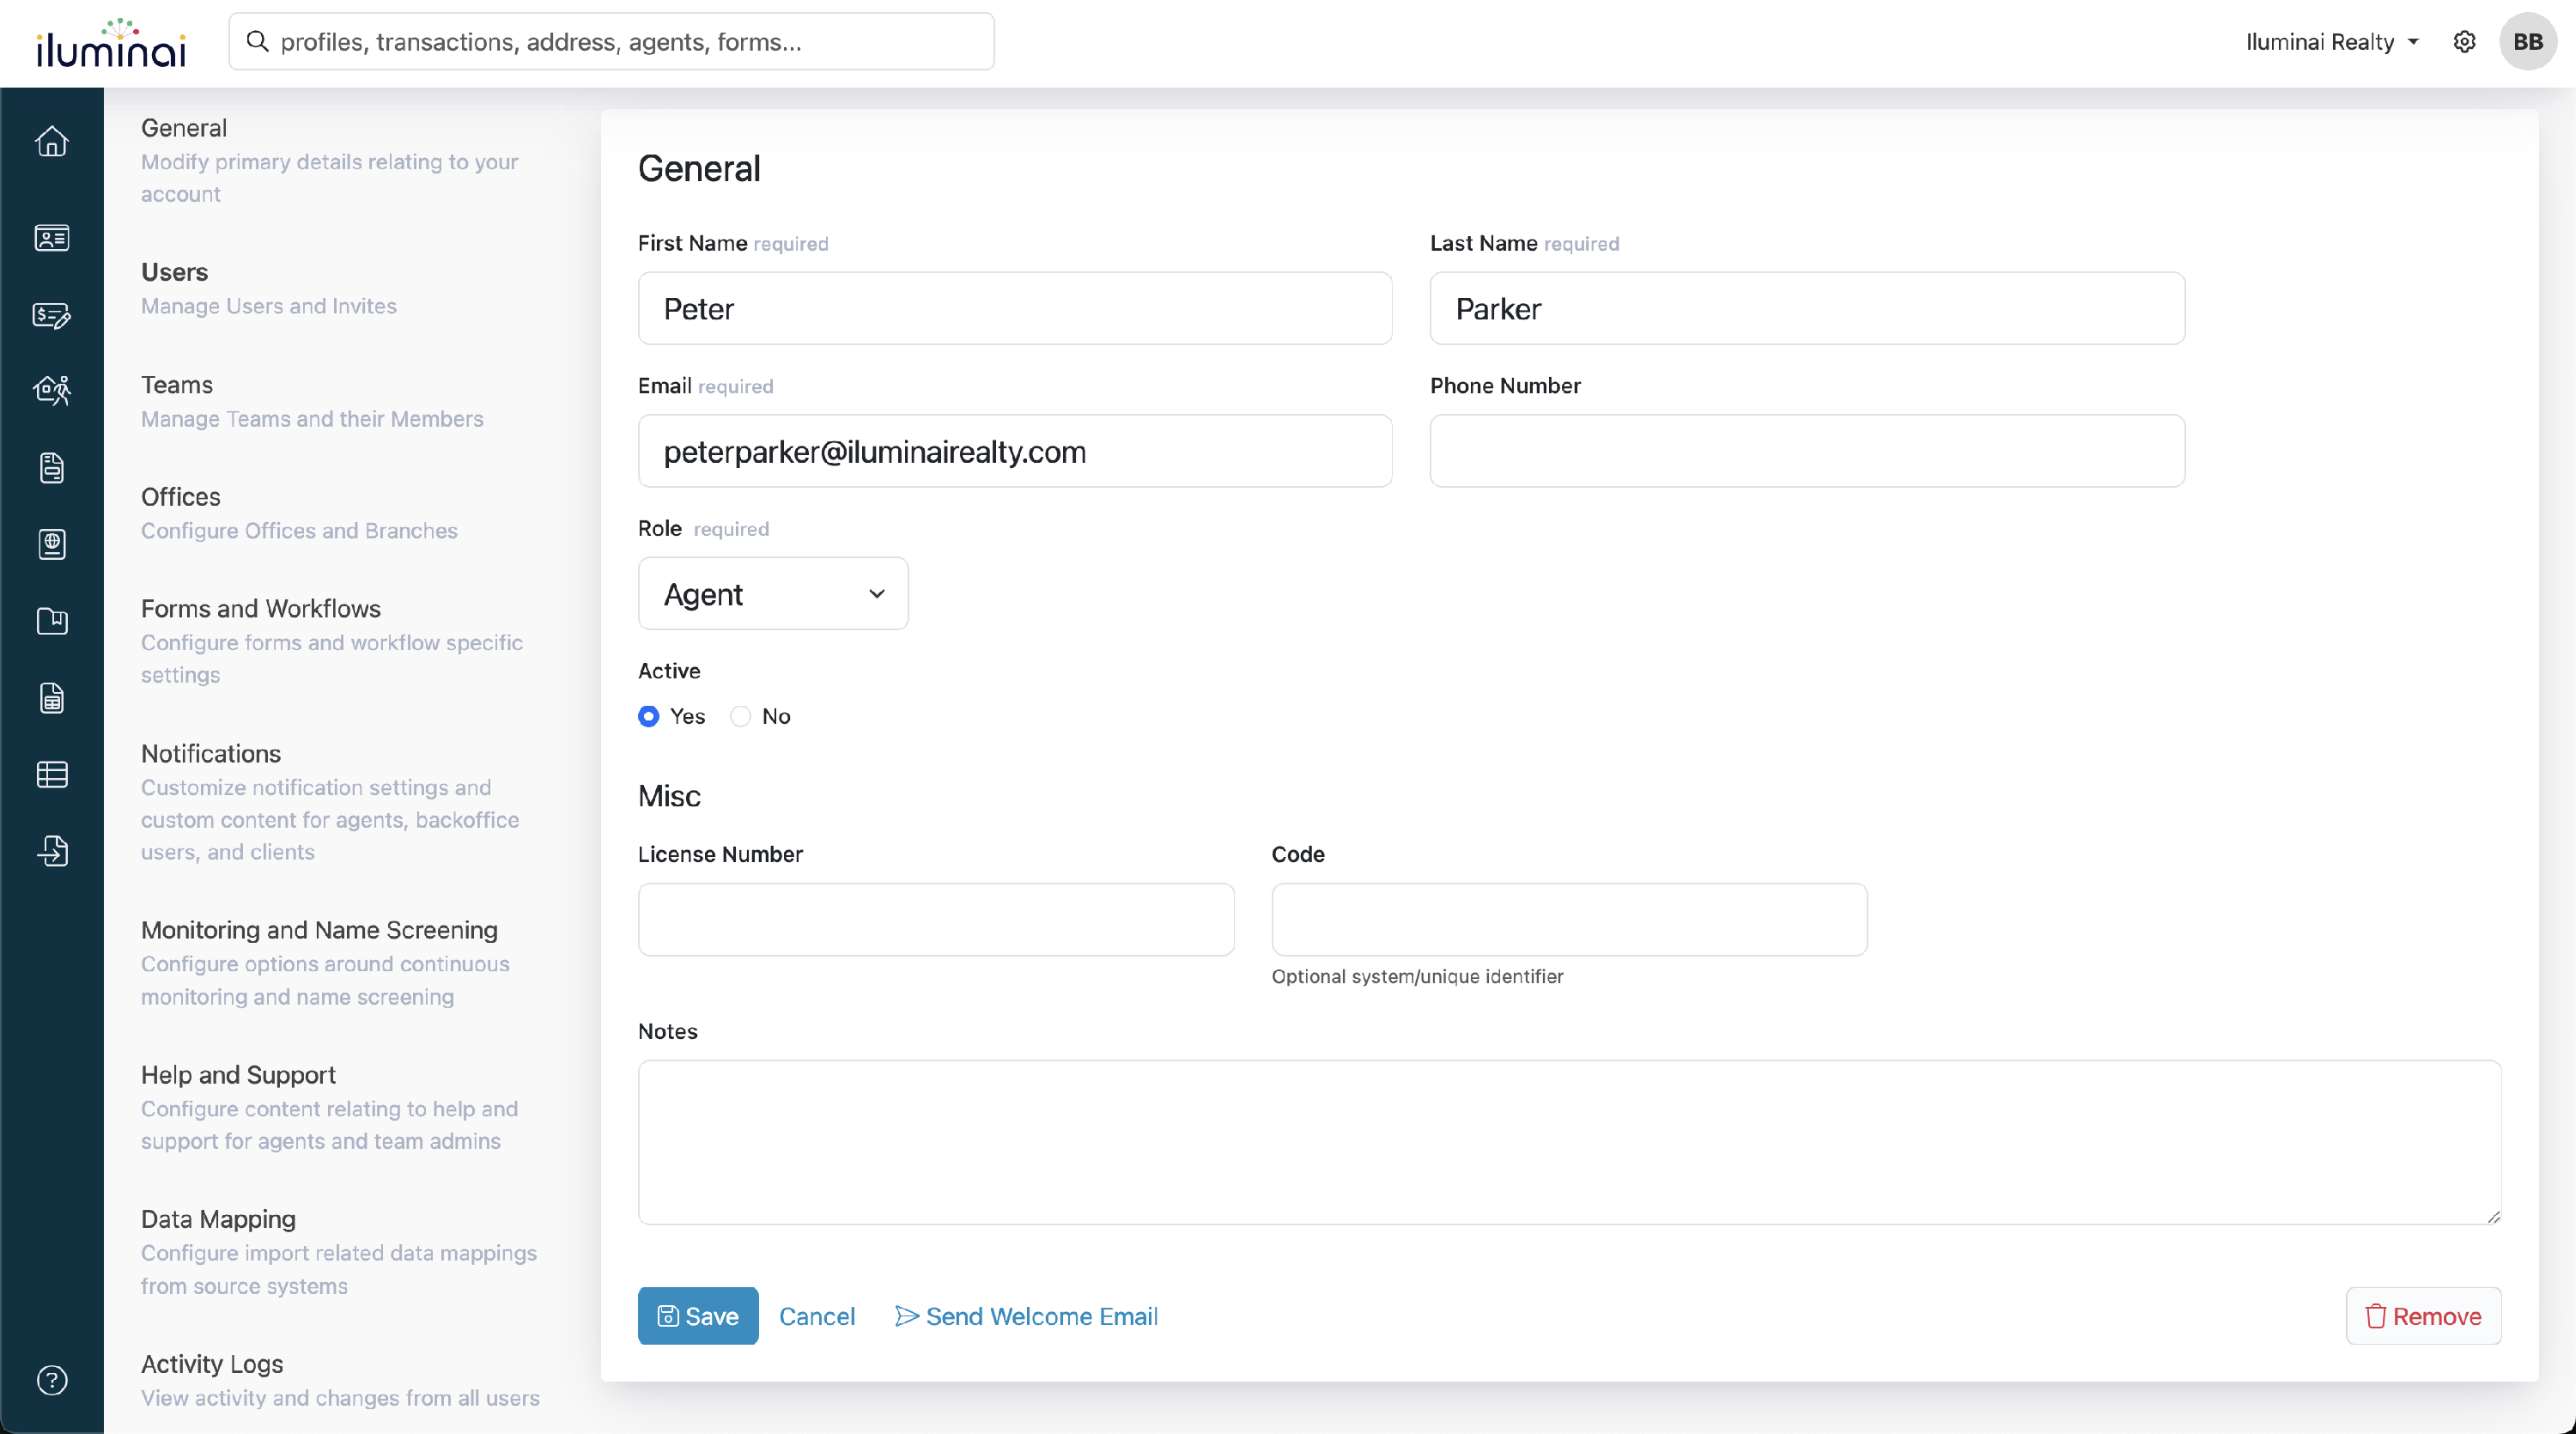
Task: Open the dollar payment edit icon
Action: pos(52,315)
